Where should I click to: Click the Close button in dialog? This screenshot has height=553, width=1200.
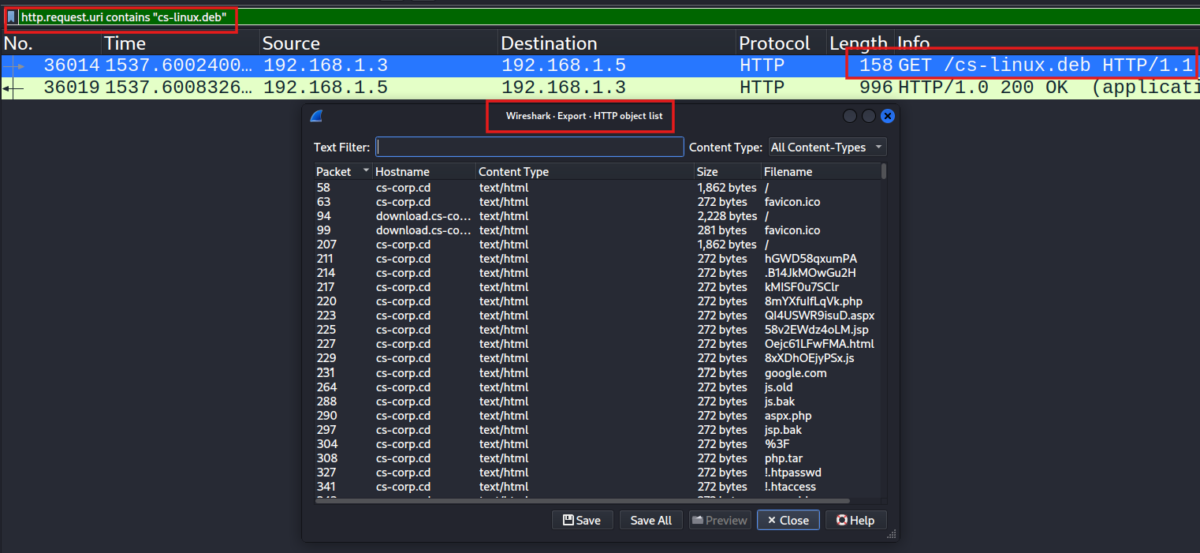click(x=788, y=520)
